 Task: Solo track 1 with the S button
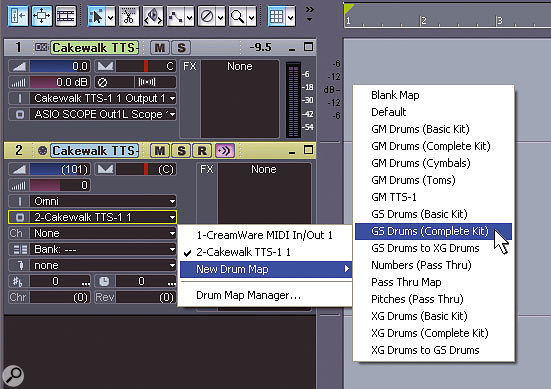[181, 47]
